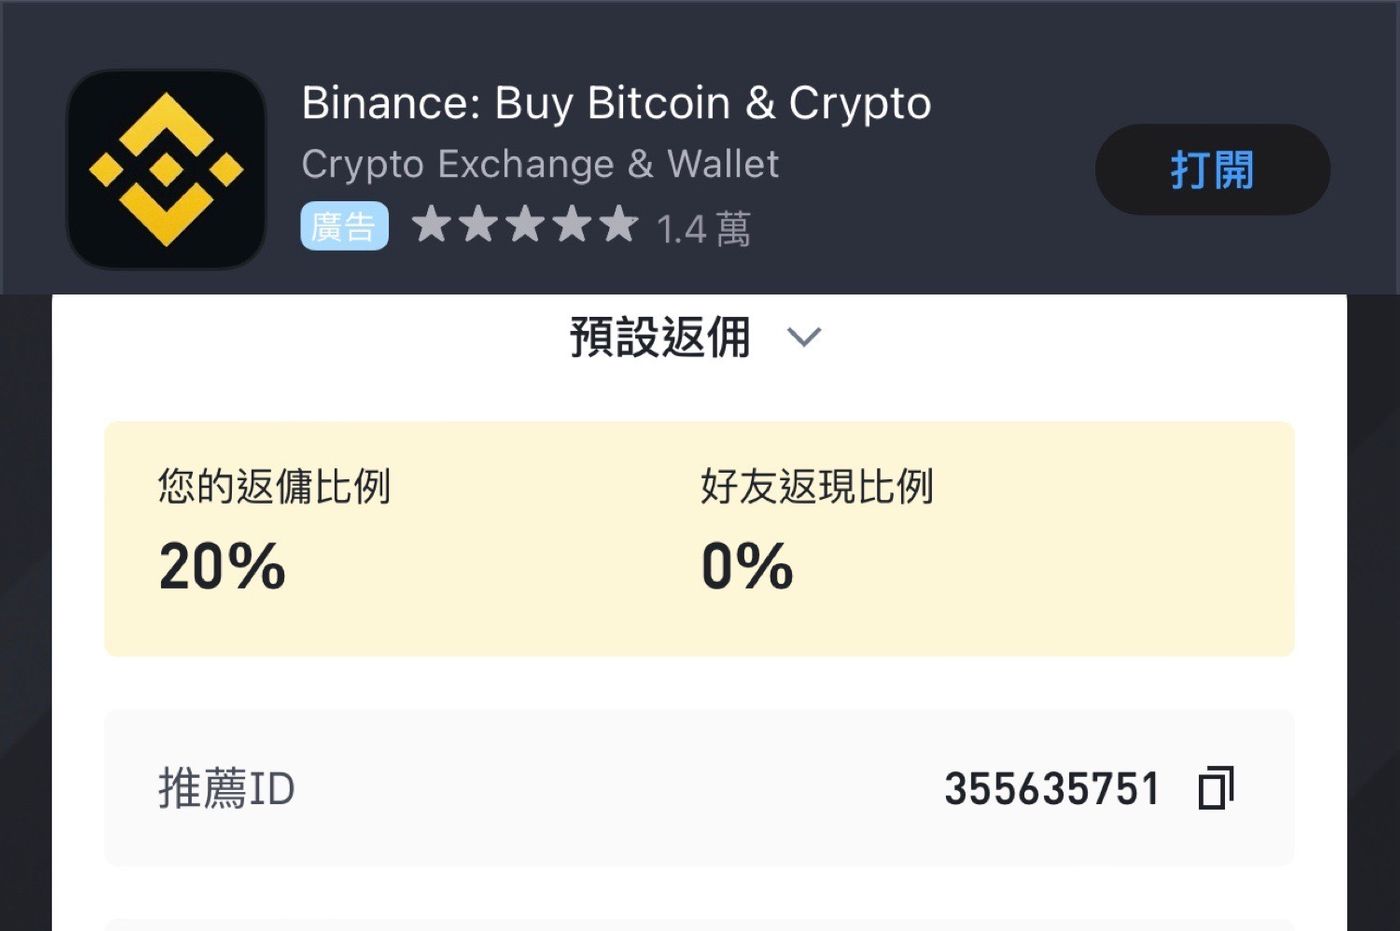Tap the 推薦ID row's blank middle area

click(x=620, y=788)
